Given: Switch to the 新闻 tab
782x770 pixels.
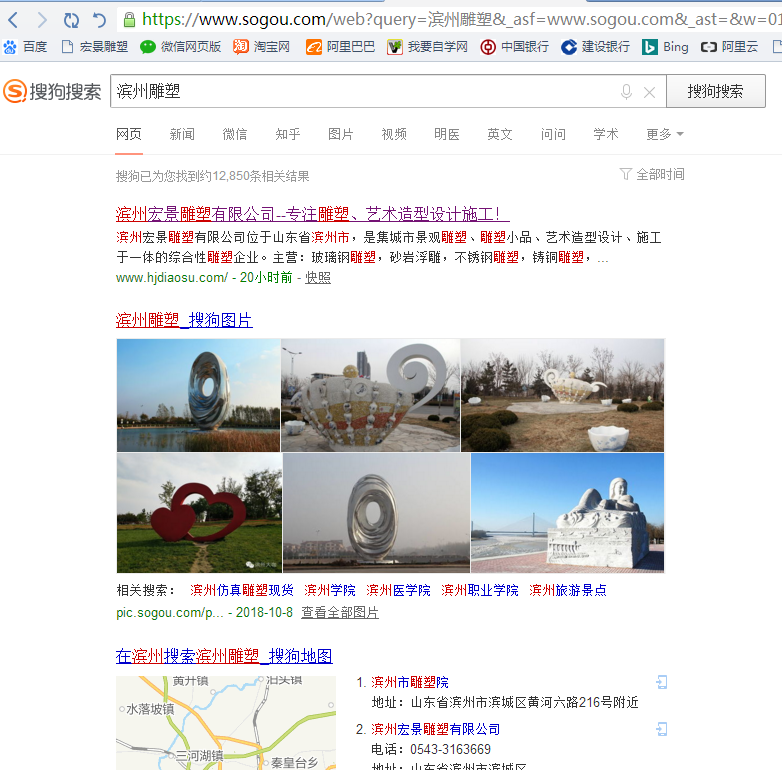Looking at the screenshot, I should click(182, 134).
